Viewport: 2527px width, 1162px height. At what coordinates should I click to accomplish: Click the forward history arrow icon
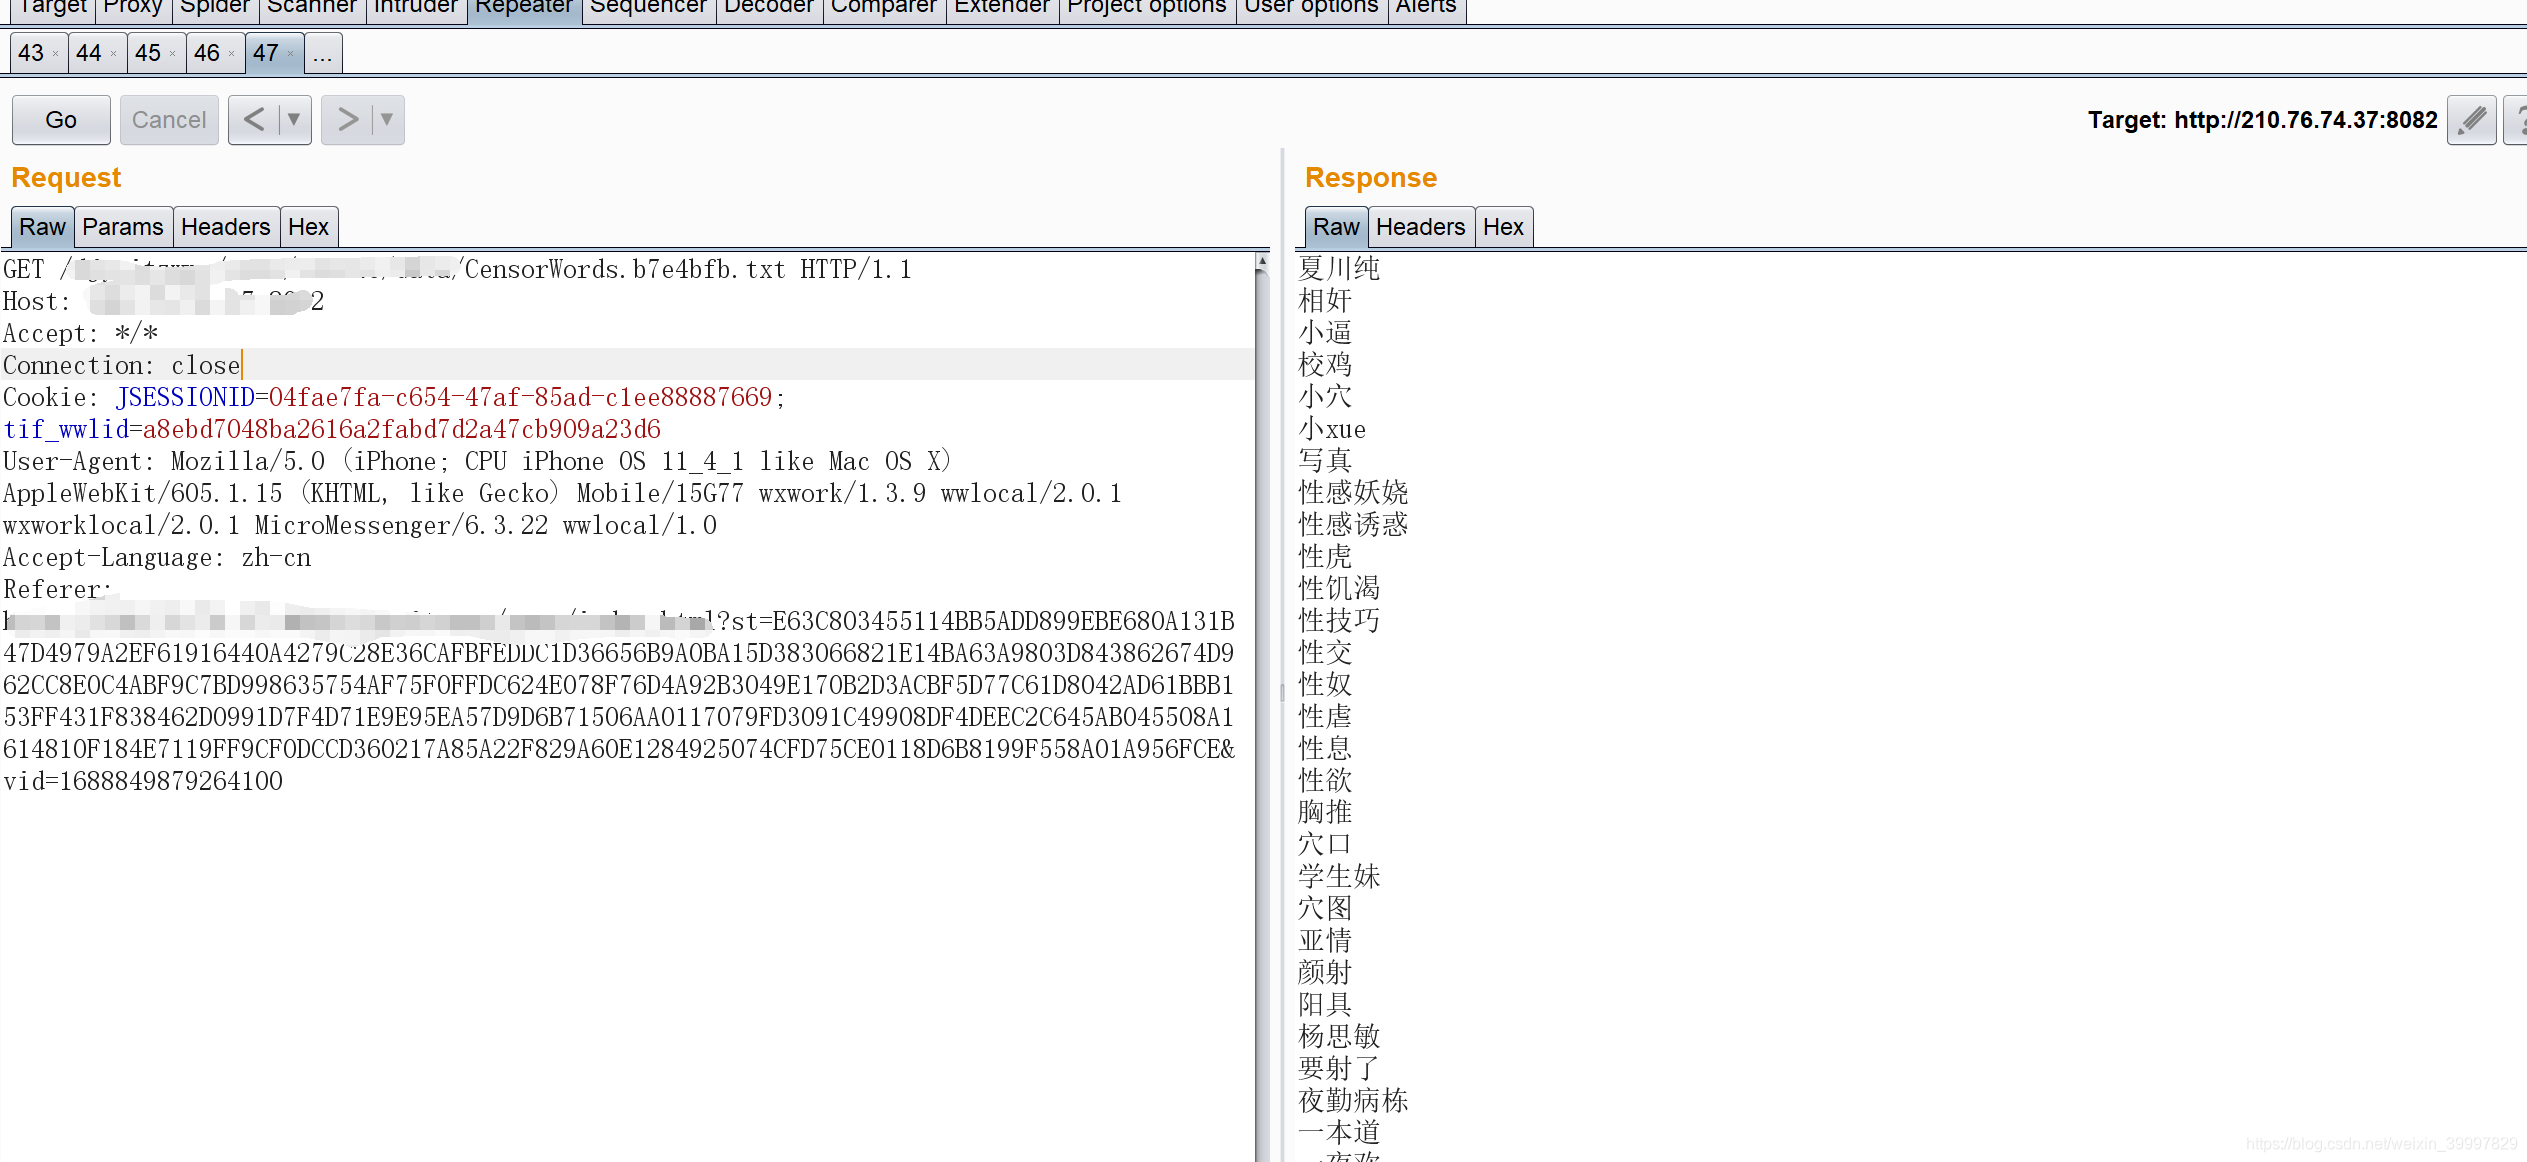point(347,120)
